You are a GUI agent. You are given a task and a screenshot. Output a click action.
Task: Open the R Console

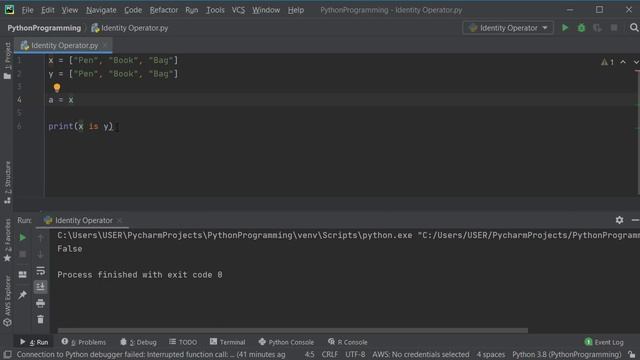pos(347,342)
